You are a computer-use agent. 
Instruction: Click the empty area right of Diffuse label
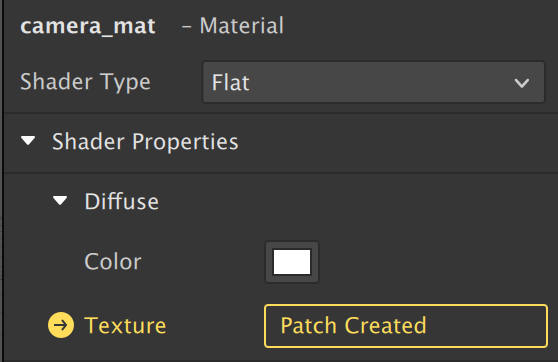(356, 201)
